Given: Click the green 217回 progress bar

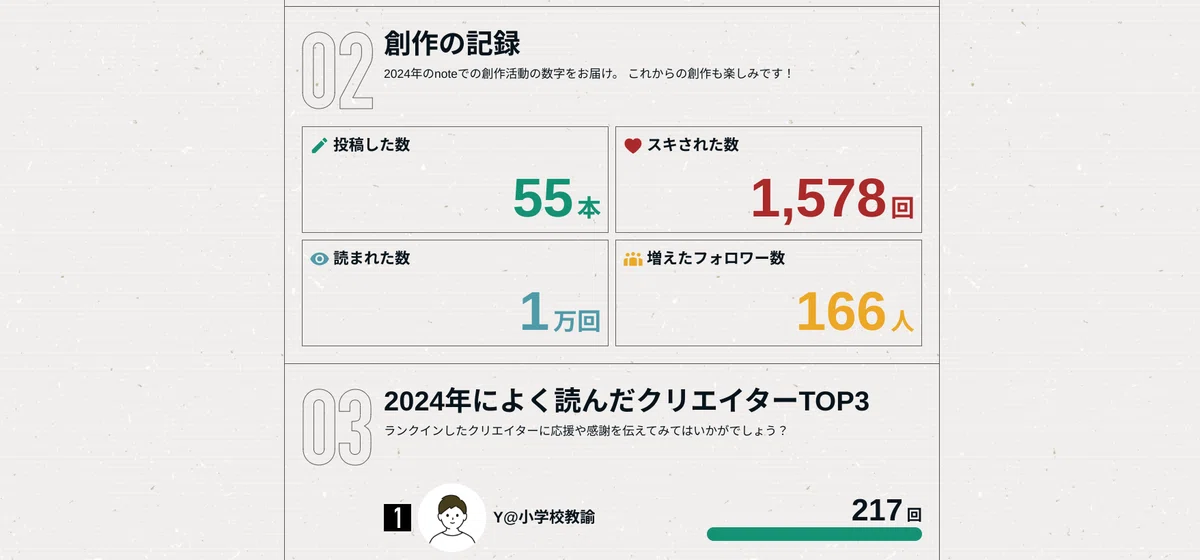Looking at the screenshot, I should coord(814,534).
